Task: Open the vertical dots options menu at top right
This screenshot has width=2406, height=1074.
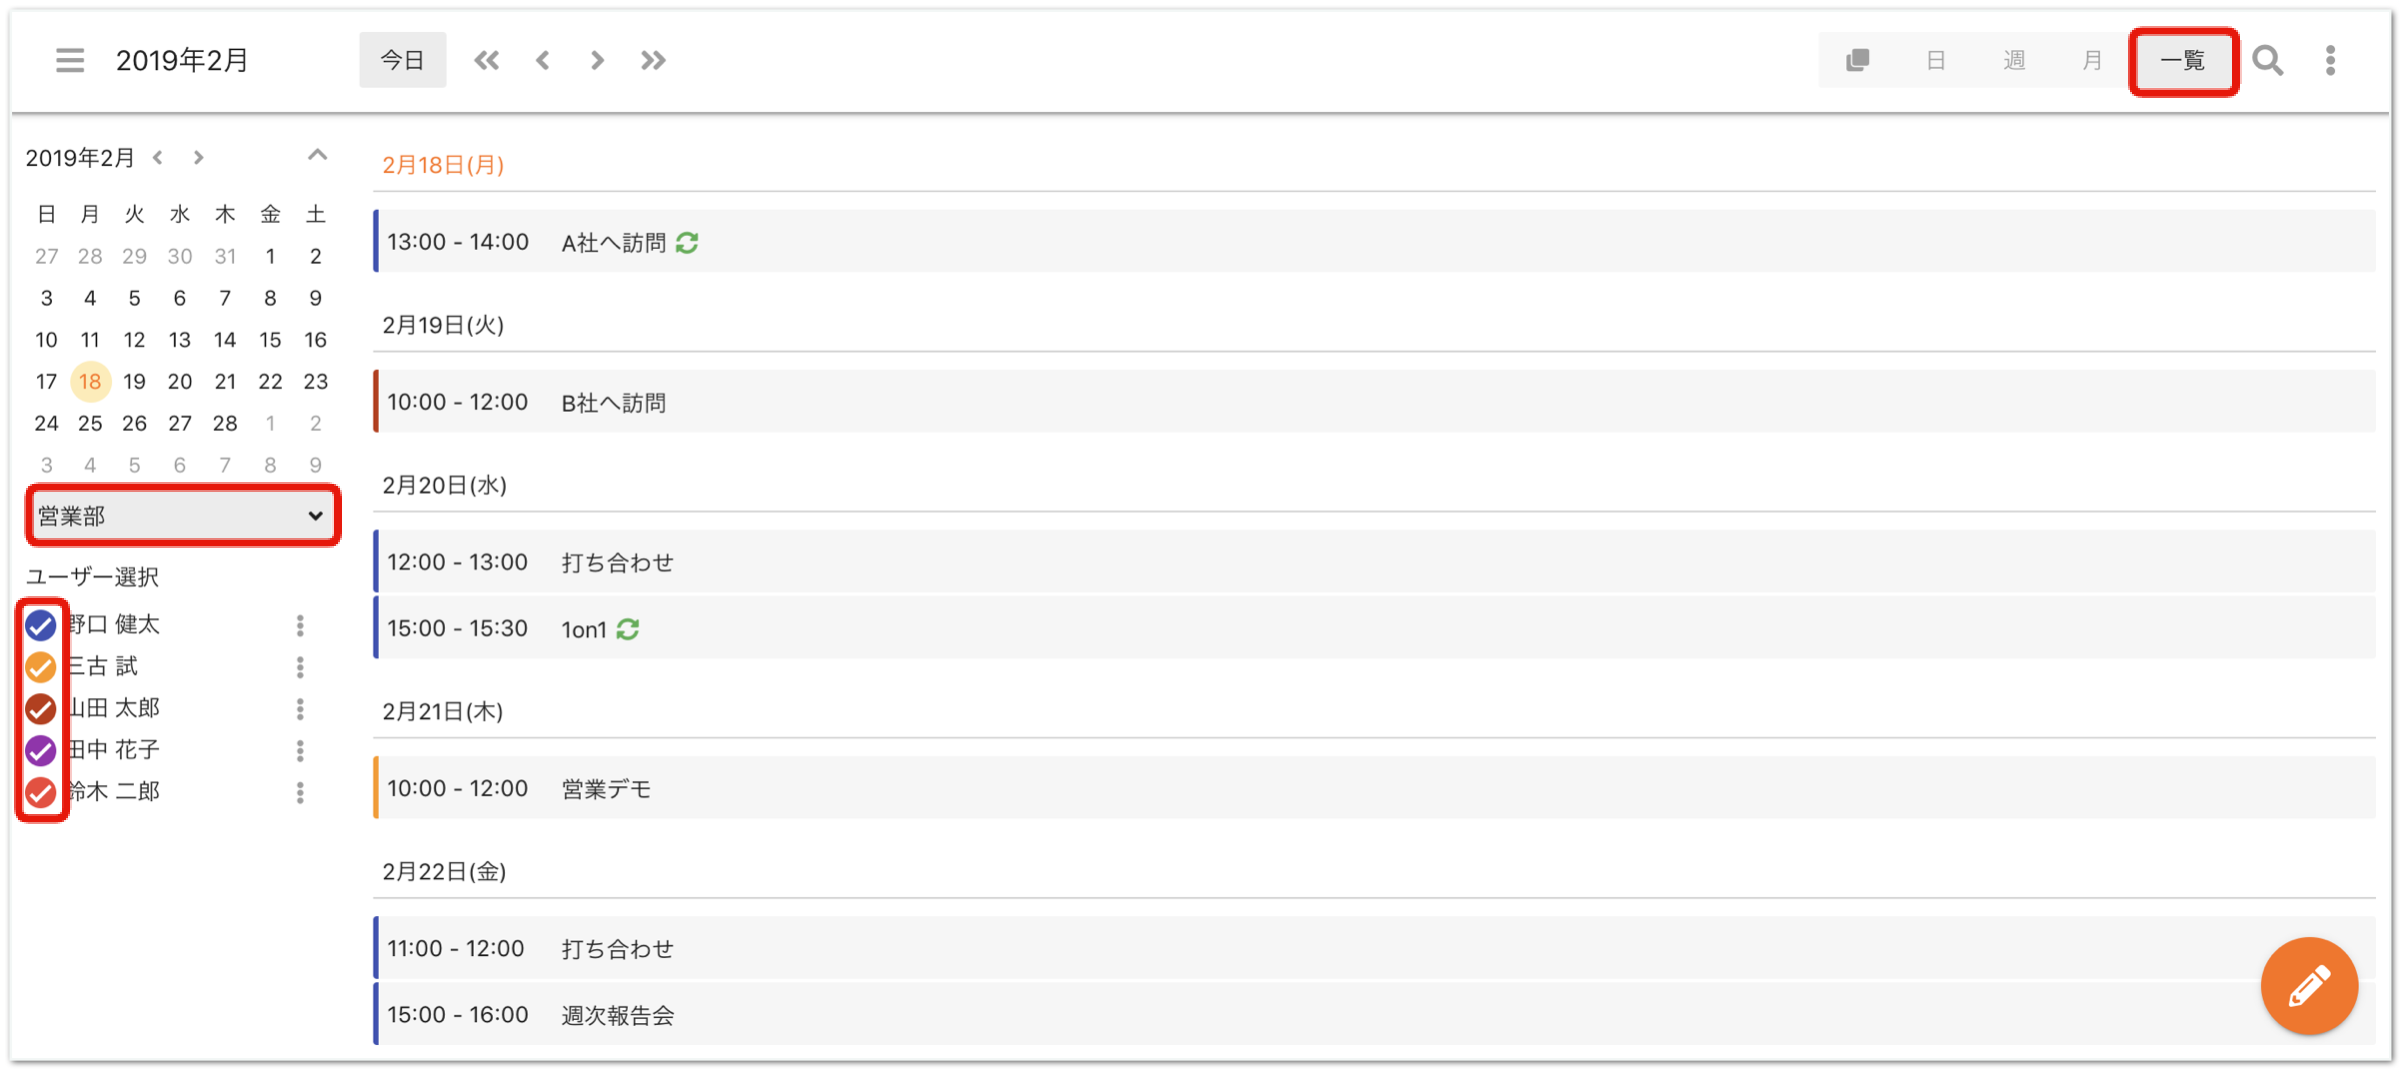Action: pyautogui.click(x=2330, y=61)
